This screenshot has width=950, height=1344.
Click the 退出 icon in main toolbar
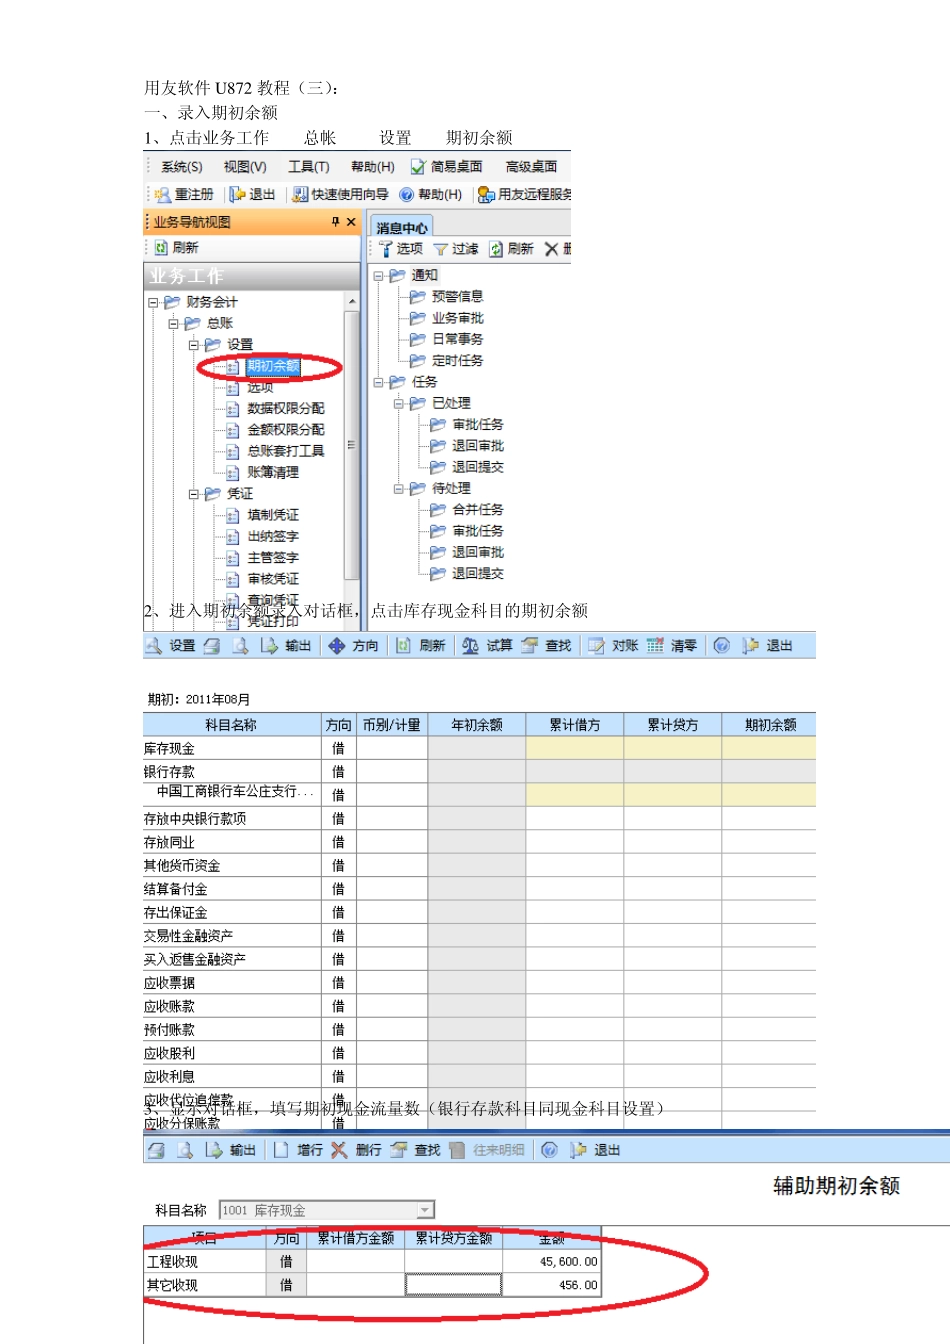(x=252, y=194)
